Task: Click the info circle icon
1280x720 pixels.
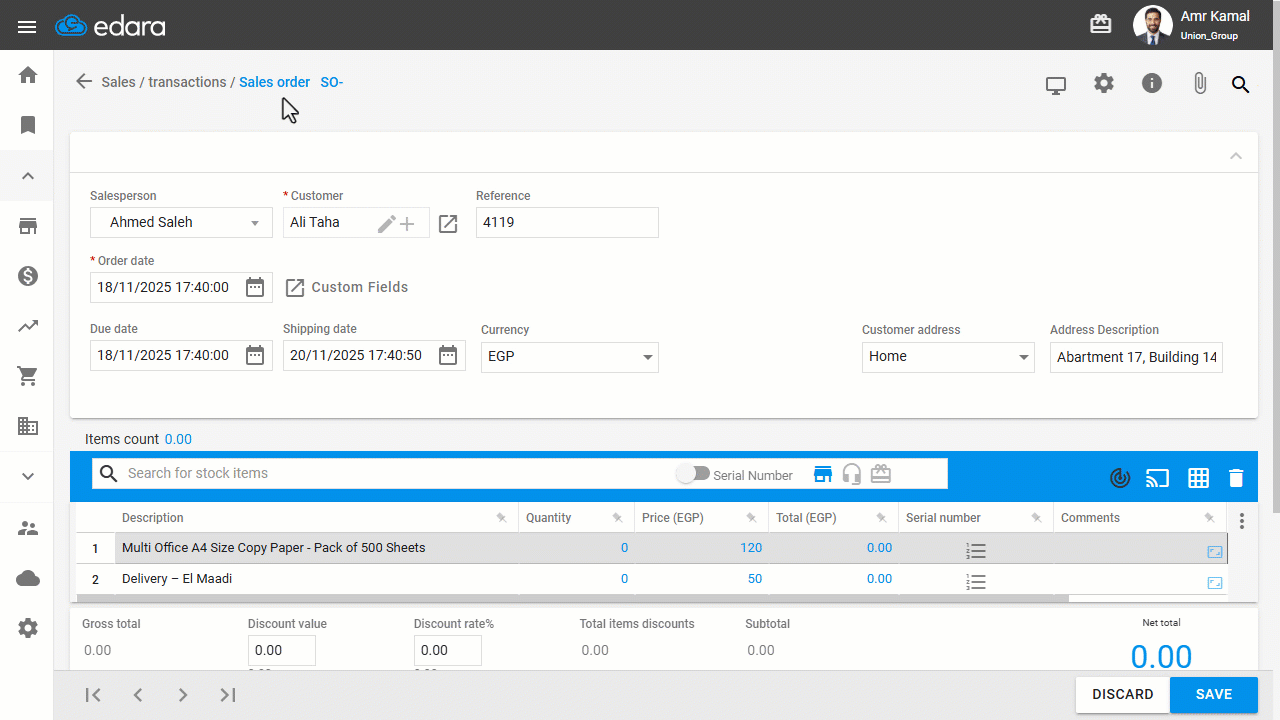Action: (1152, 84)
